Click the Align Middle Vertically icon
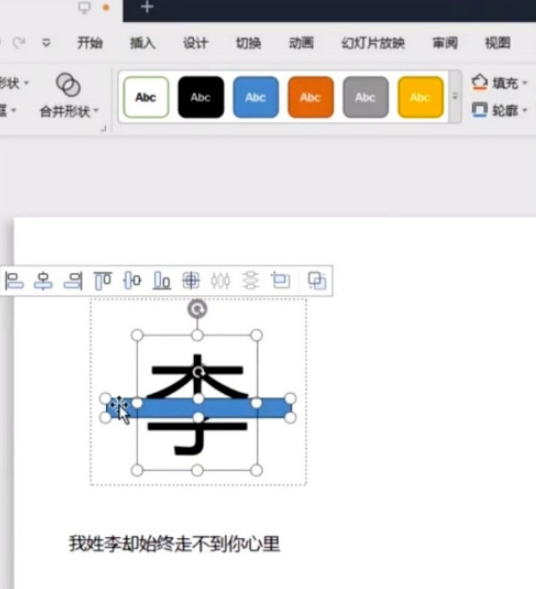The width and height of the screenshot is (536, 589). (132, 281)
